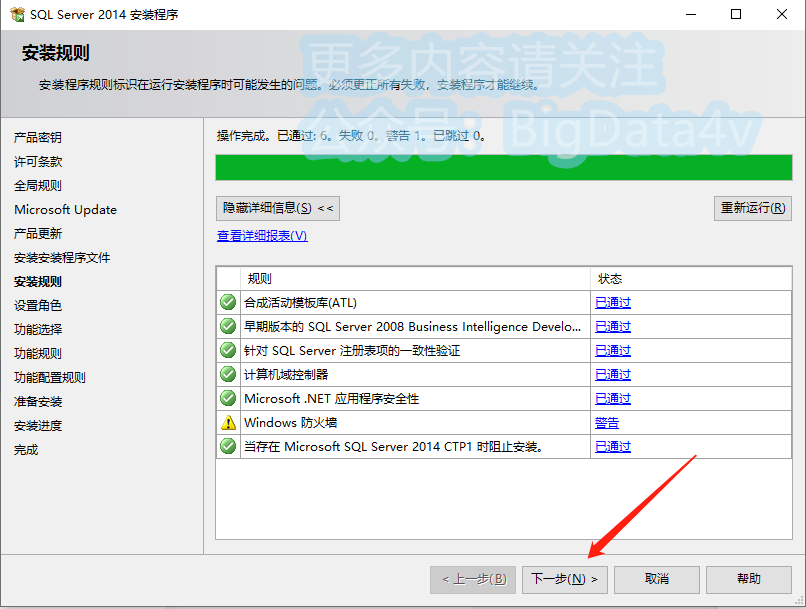Click rule text Microsoft .NET 应用程序安全性
Viewport: 806px width, 609px height.
click(332, 398)
